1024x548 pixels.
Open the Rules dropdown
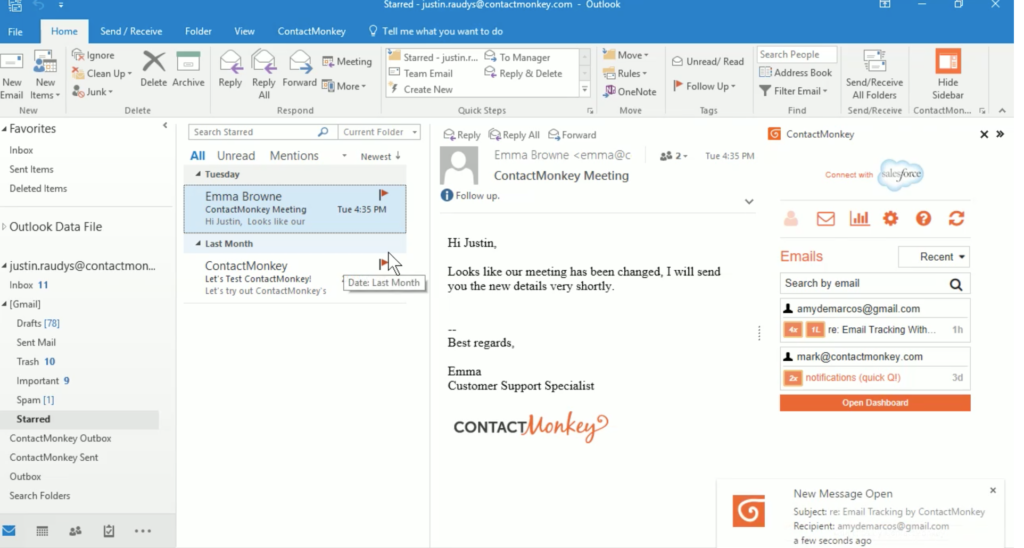[625, 73]
